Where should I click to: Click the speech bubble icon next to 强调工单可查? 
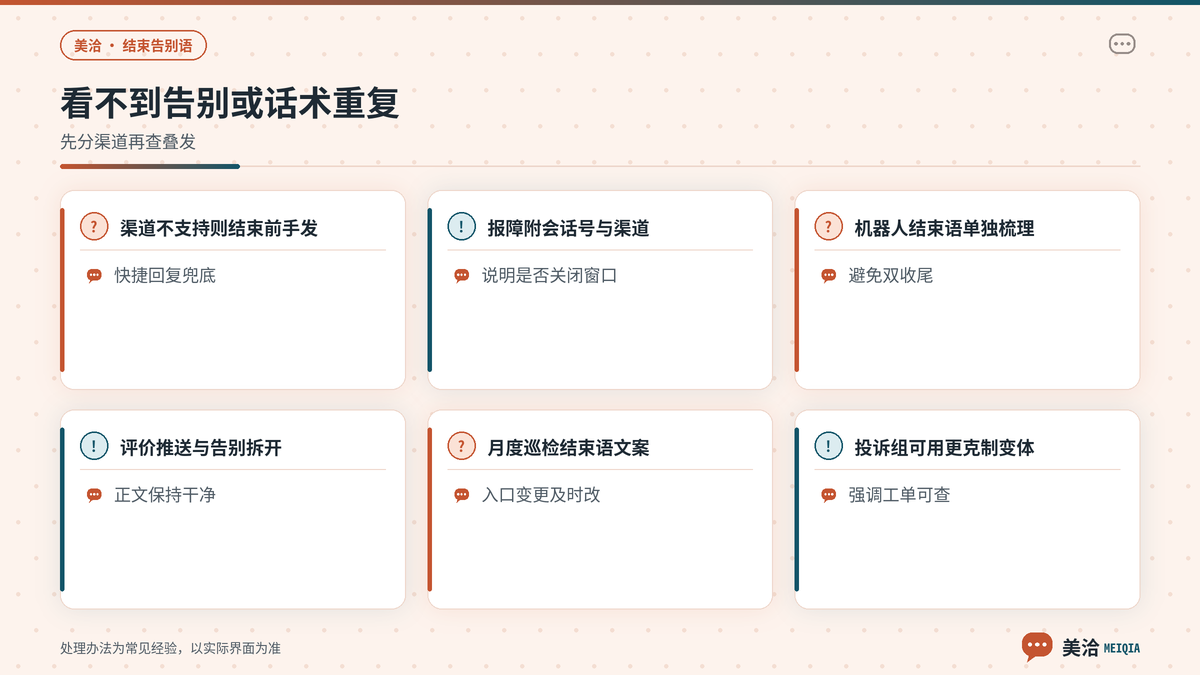point(828,495)
